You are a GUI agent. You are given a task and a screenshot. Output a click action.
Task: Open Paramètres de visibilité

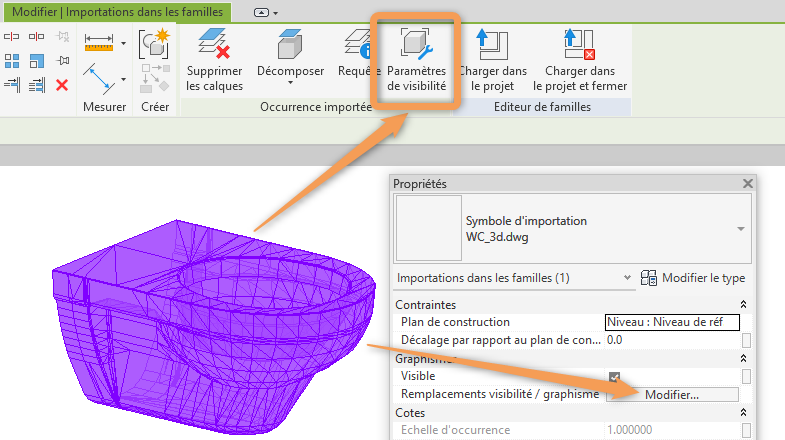click(416, 60)
